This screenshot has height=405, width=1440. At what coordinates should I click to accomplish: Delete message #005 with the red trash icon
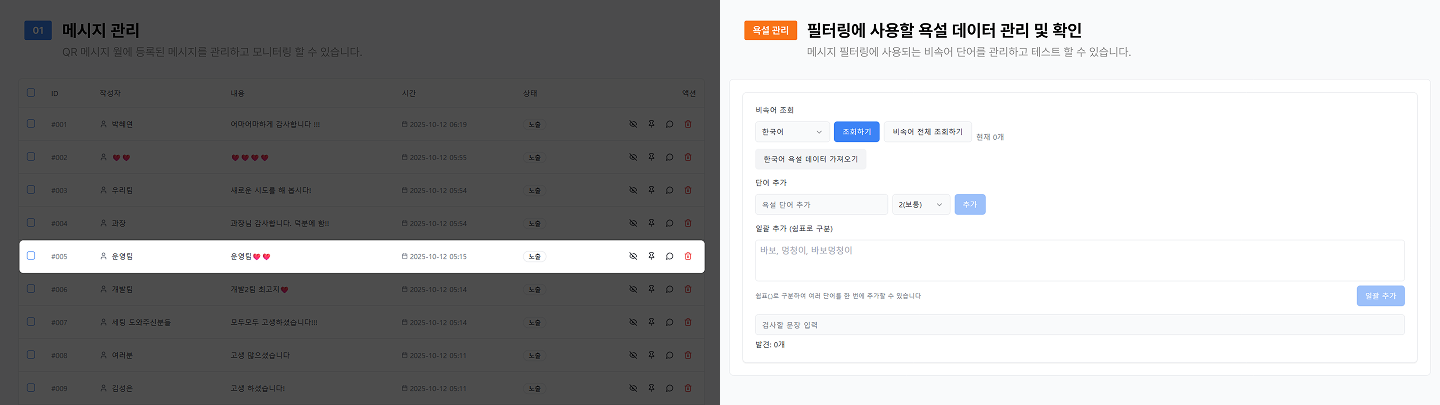click(688, 256)
